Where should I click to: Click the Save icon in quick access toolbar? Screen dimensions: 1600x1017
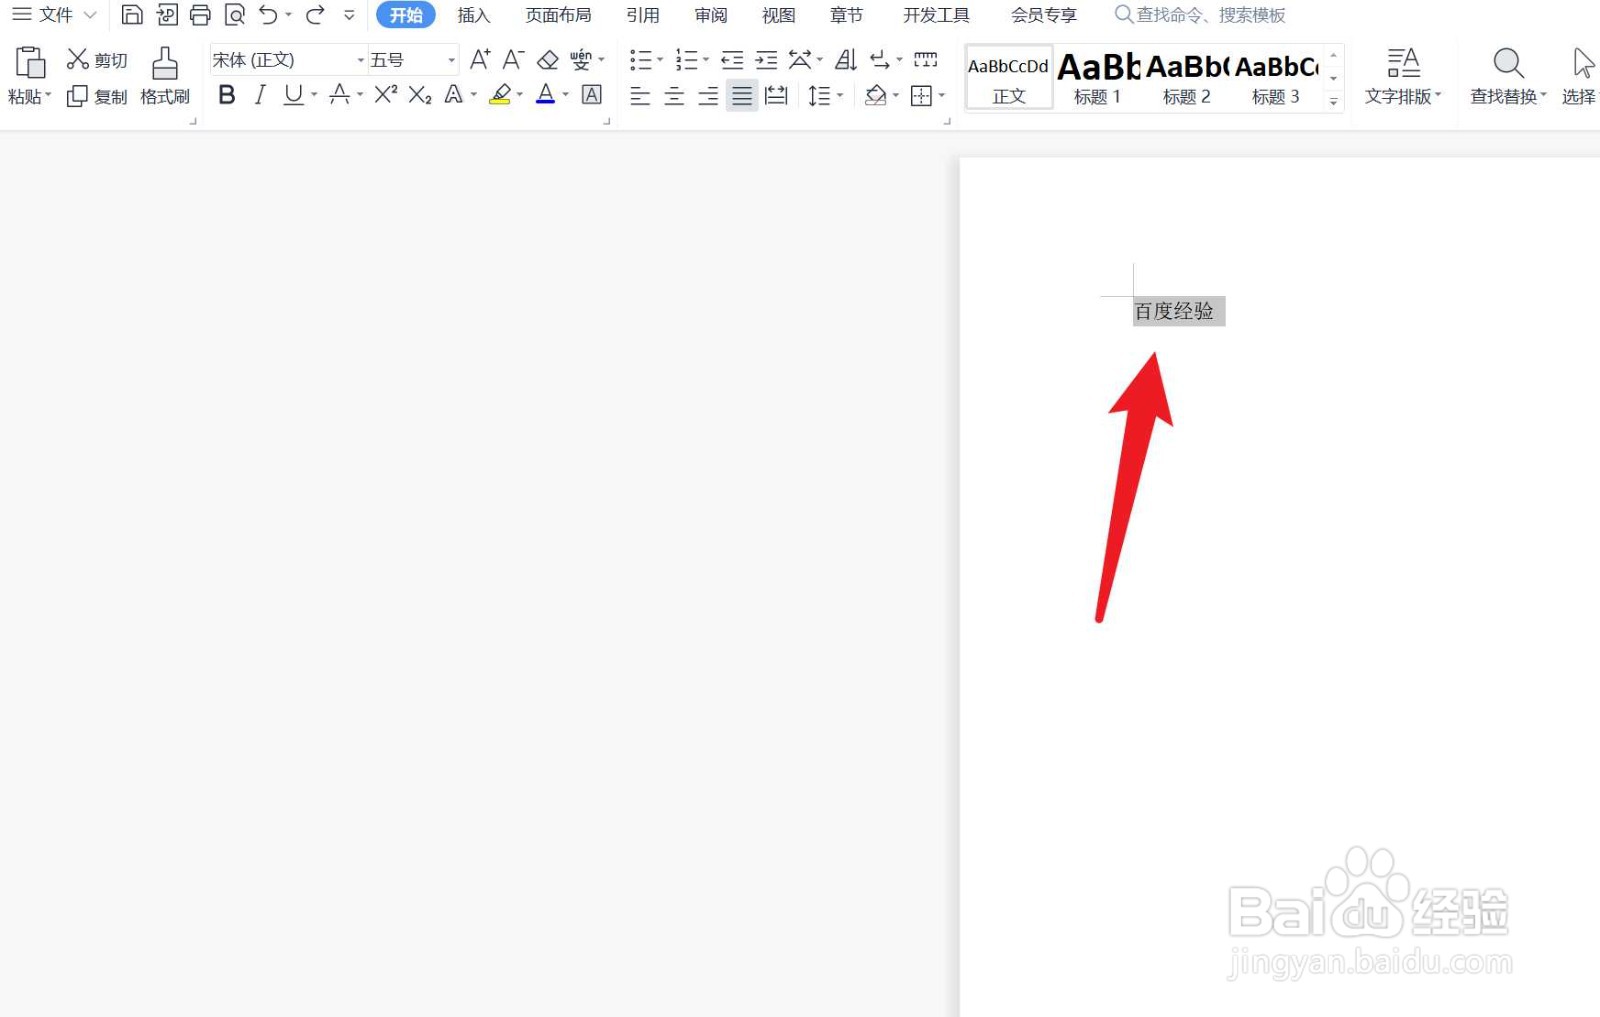132,15
